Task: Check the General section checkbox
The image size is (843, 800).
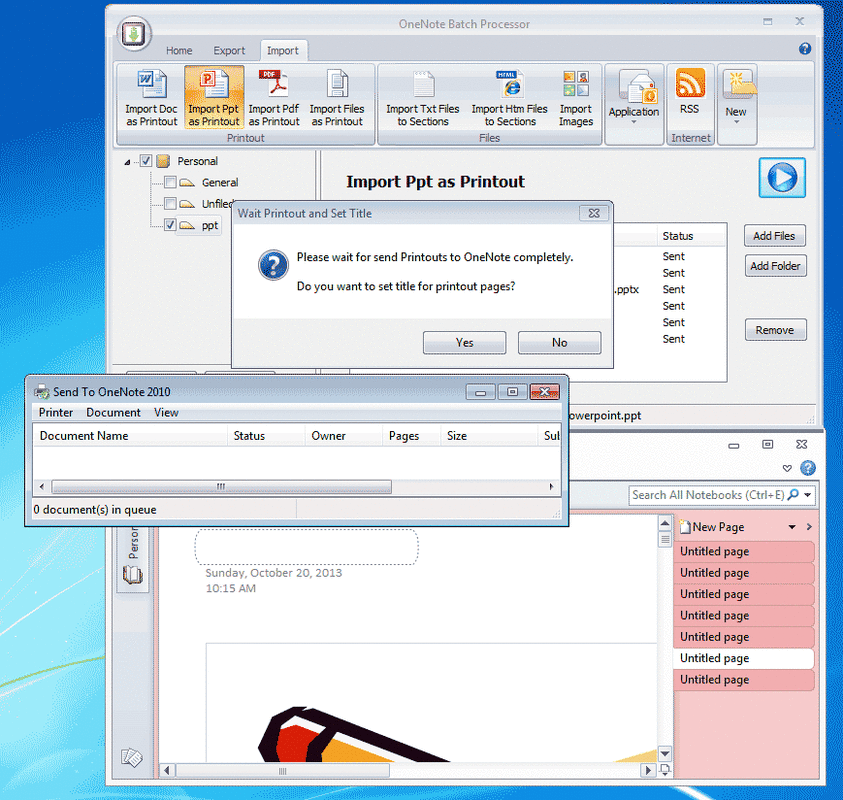Action: point(170,182)
